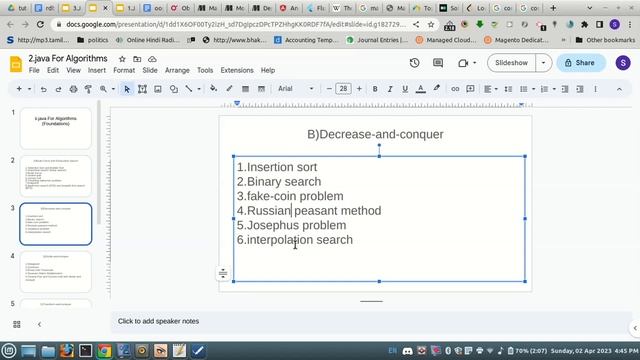
Task: Open the File menu
Action: [x=34, y=70]
